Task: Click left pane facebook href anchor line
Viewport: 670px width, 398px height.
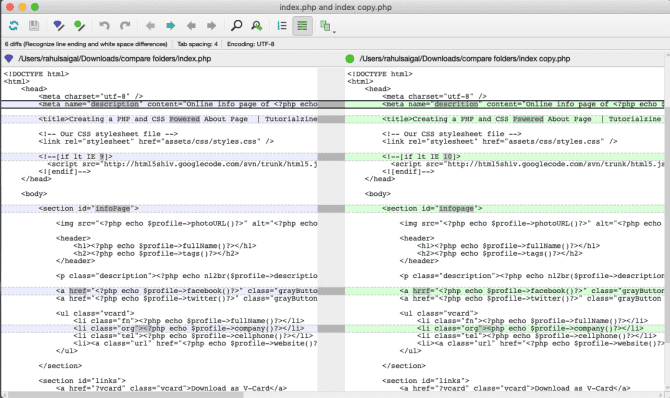Action: 159,291
